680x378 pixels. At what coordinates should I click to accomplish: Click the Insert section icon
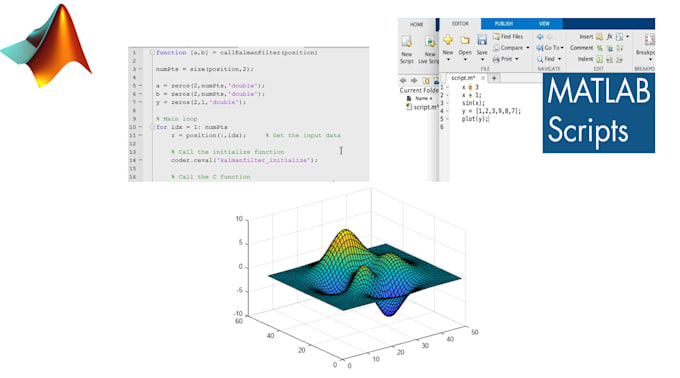[599, 37]
